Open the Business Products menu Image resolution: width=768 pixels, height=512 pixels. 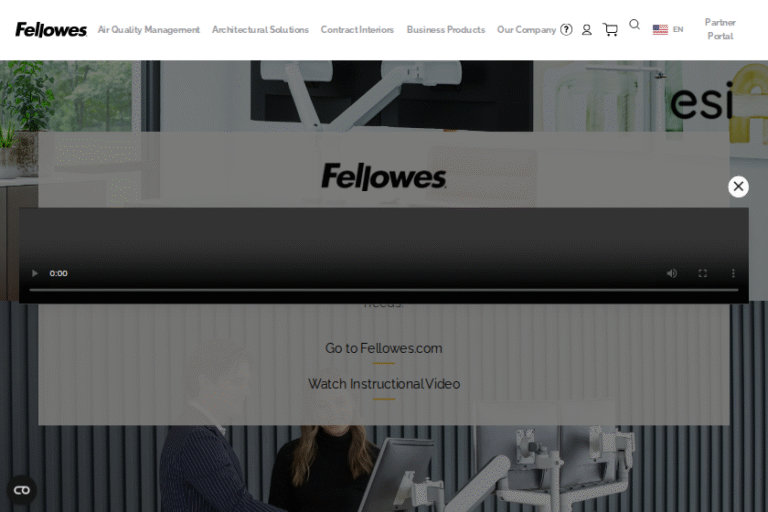click(x=446, y=30)
